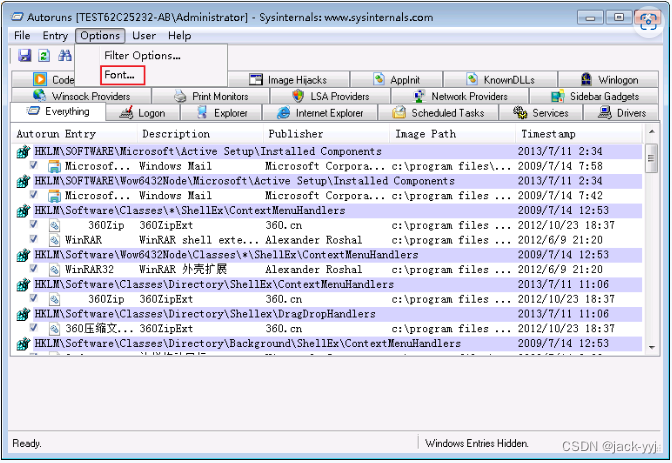This screenshot has height=463, width=672.
Task: Click the Refresh toolbar icon
Action: pos(44,55)
